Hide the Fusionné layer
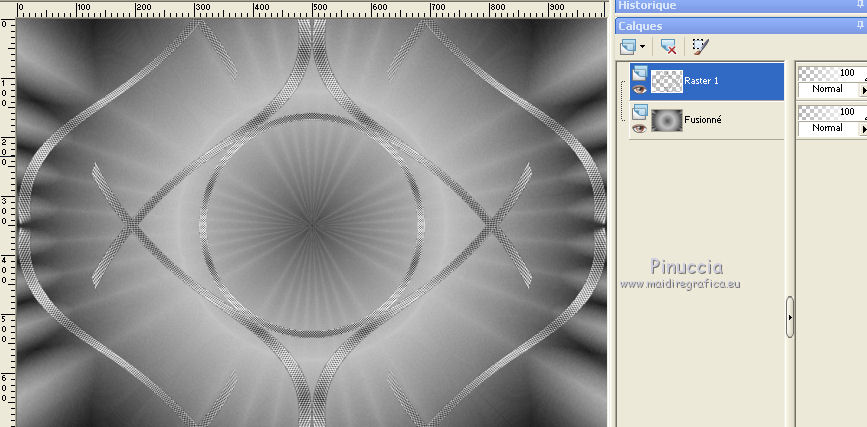 coord(640,128)
